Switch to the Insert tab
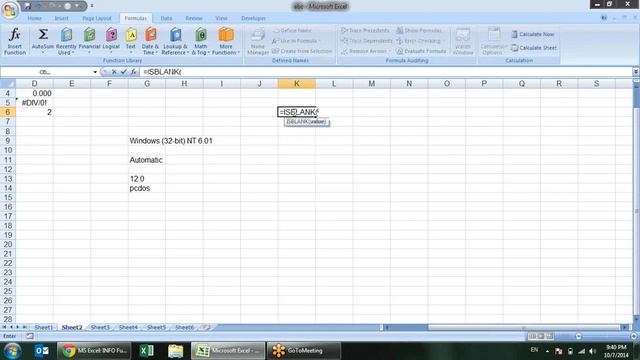 (62, 18)
